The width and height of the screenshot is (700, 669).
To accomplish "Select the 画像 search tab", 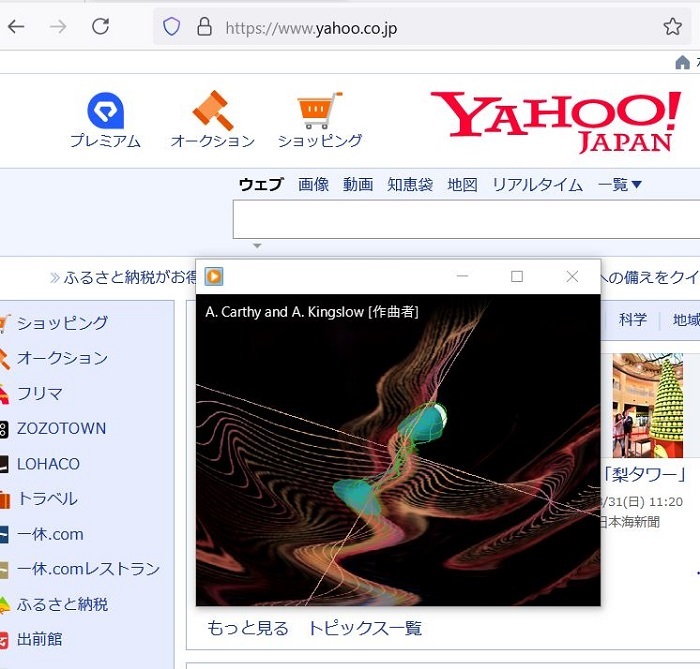I will [x=313, y=184].
